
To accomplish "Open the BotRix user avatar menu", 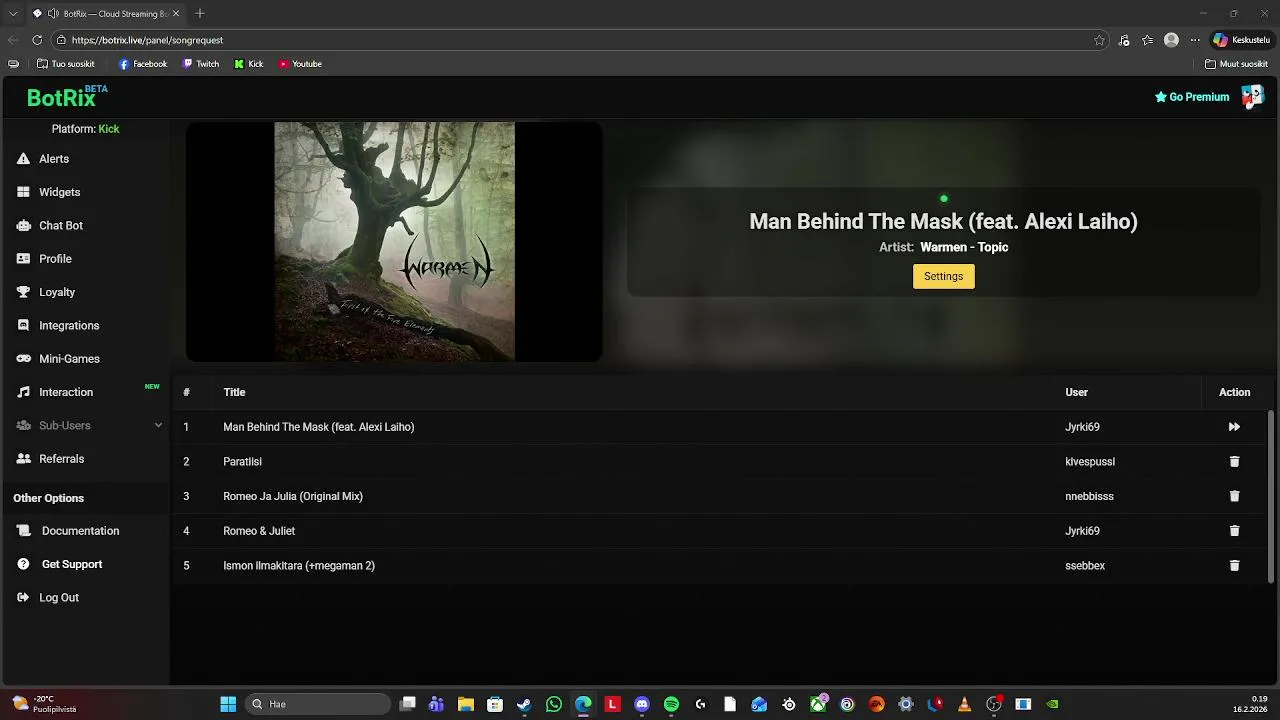I will (x=1252, y=96).
